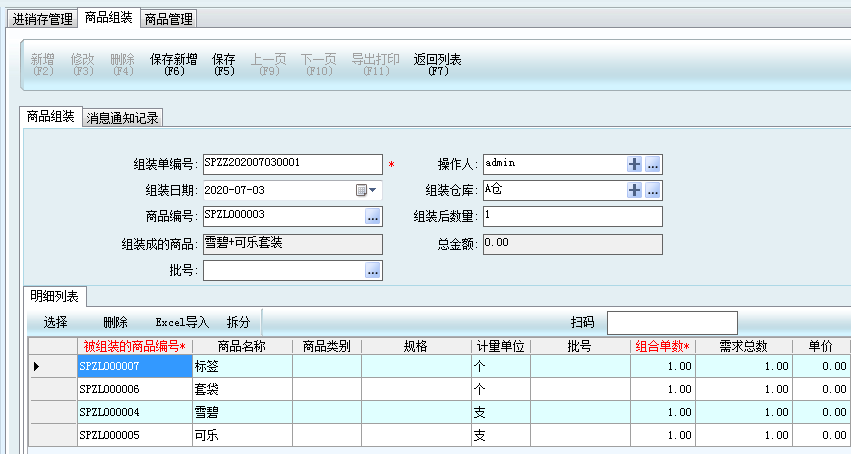The width and height of the screenshot is (851, 454).
Task: Click 保存新增 (F6) toolbar button
Action: (x=174, y=65)
